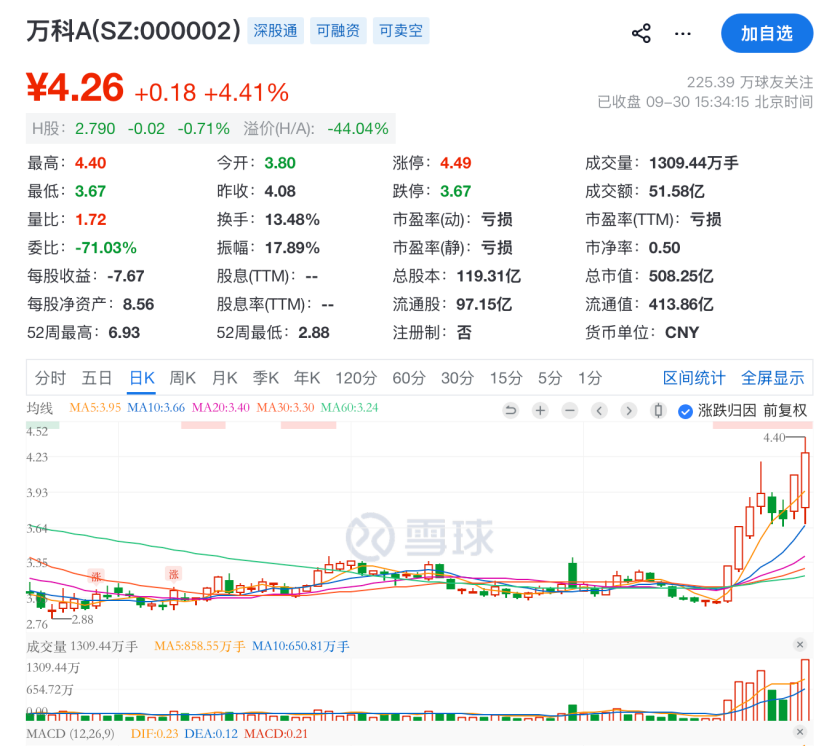
Task: Switch to the 五日 tab
Action: coord(97,378)
